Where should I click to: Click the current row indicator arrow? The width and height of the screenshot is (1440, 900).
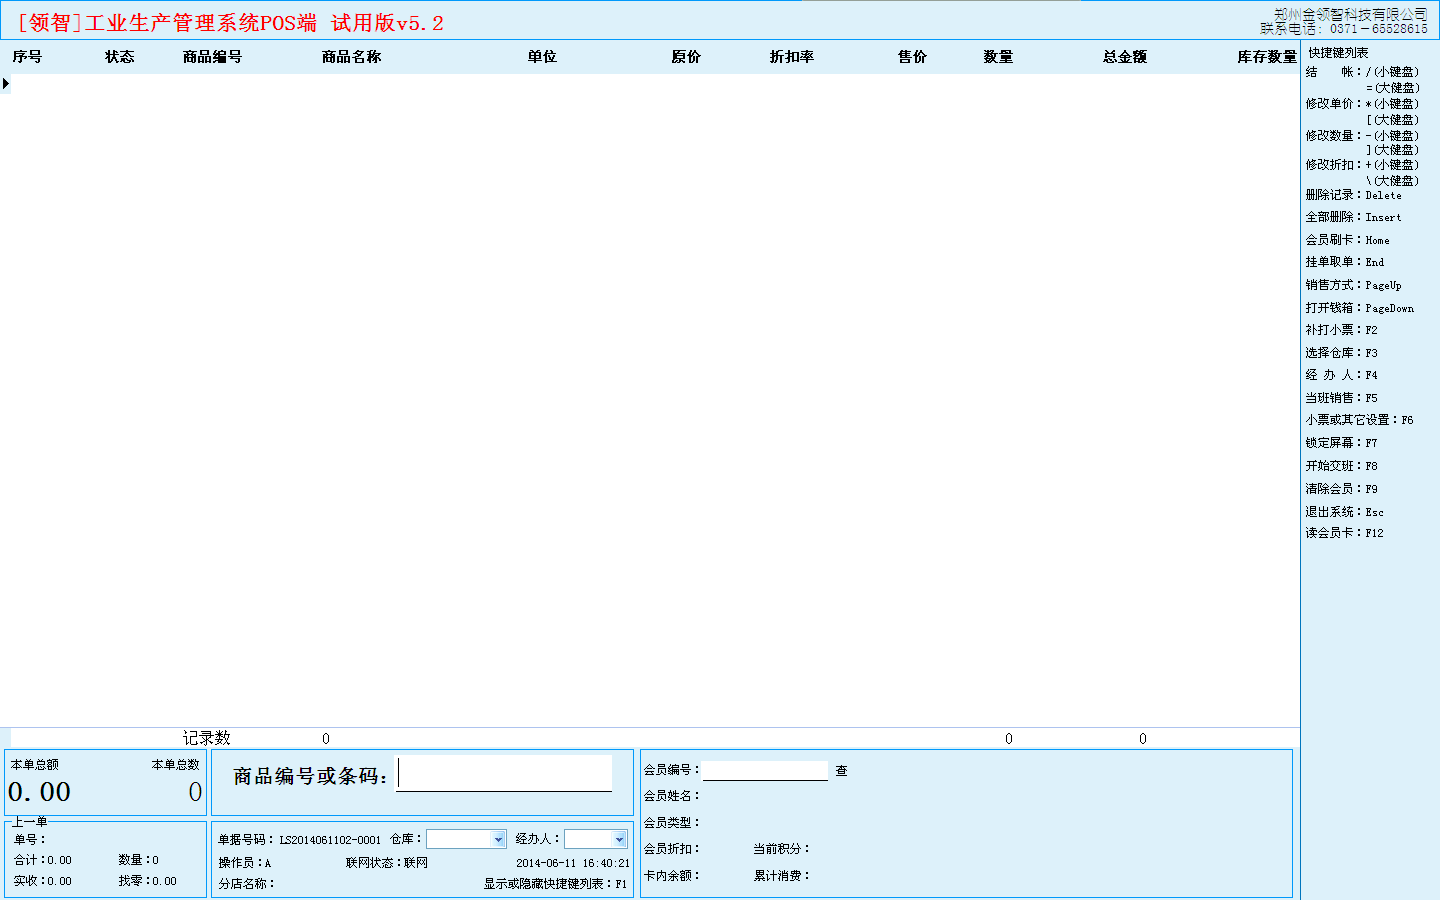[6, 83]
